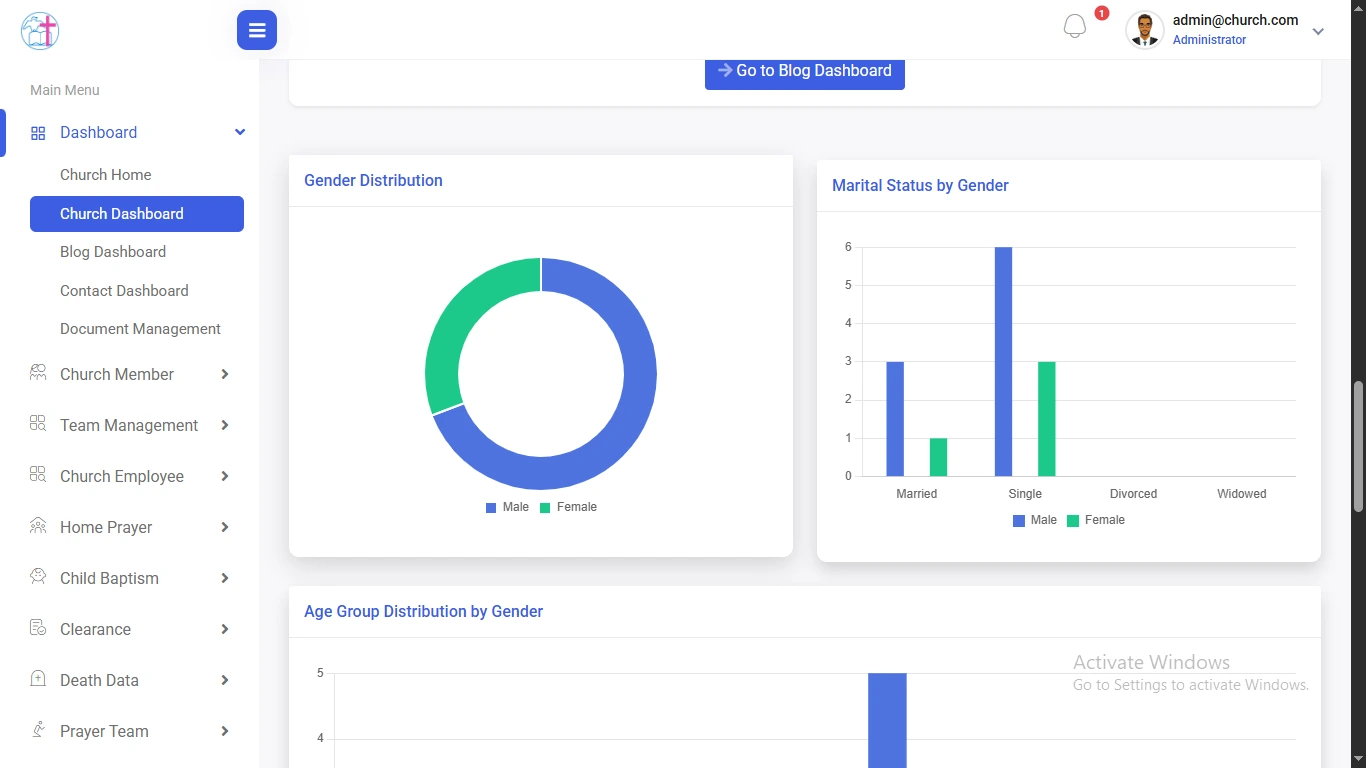The height and width of the screenshot is (768, 1366).
Task: Toggle the Female legend under Gender Distribution
Action: point(569,507)
